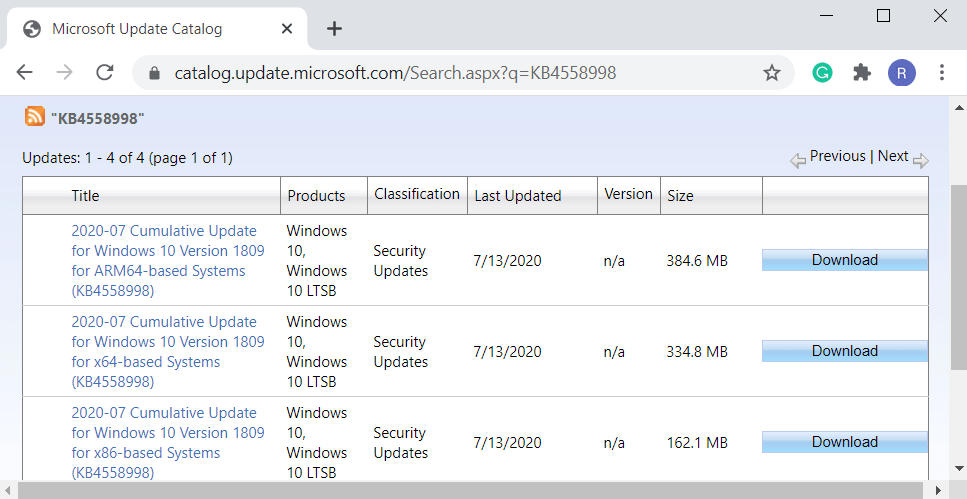Reload the page with the refresh icon

[105, 73]
